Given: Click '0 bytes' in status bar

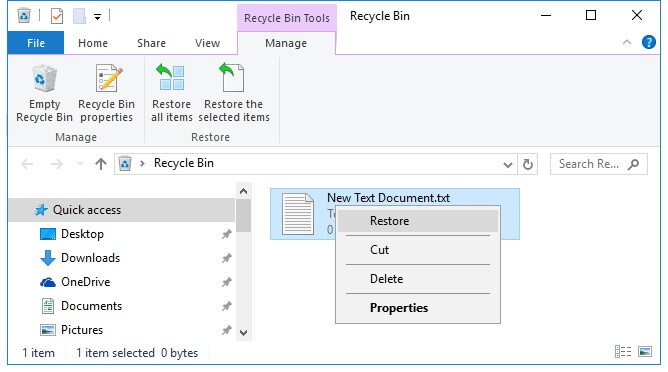Looking at the screenshot, I should (179, 353).
